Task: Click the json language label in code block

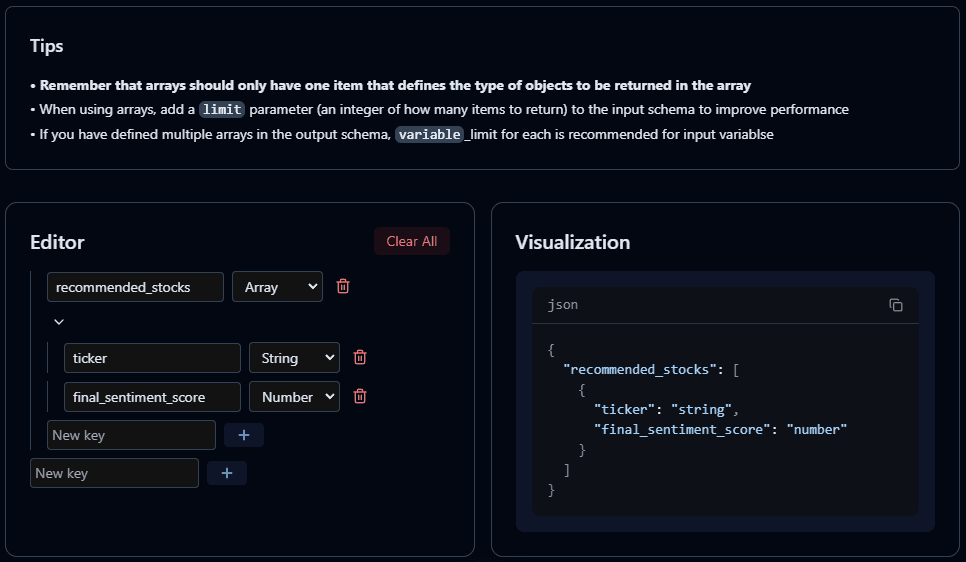Action: pos(563,304)
